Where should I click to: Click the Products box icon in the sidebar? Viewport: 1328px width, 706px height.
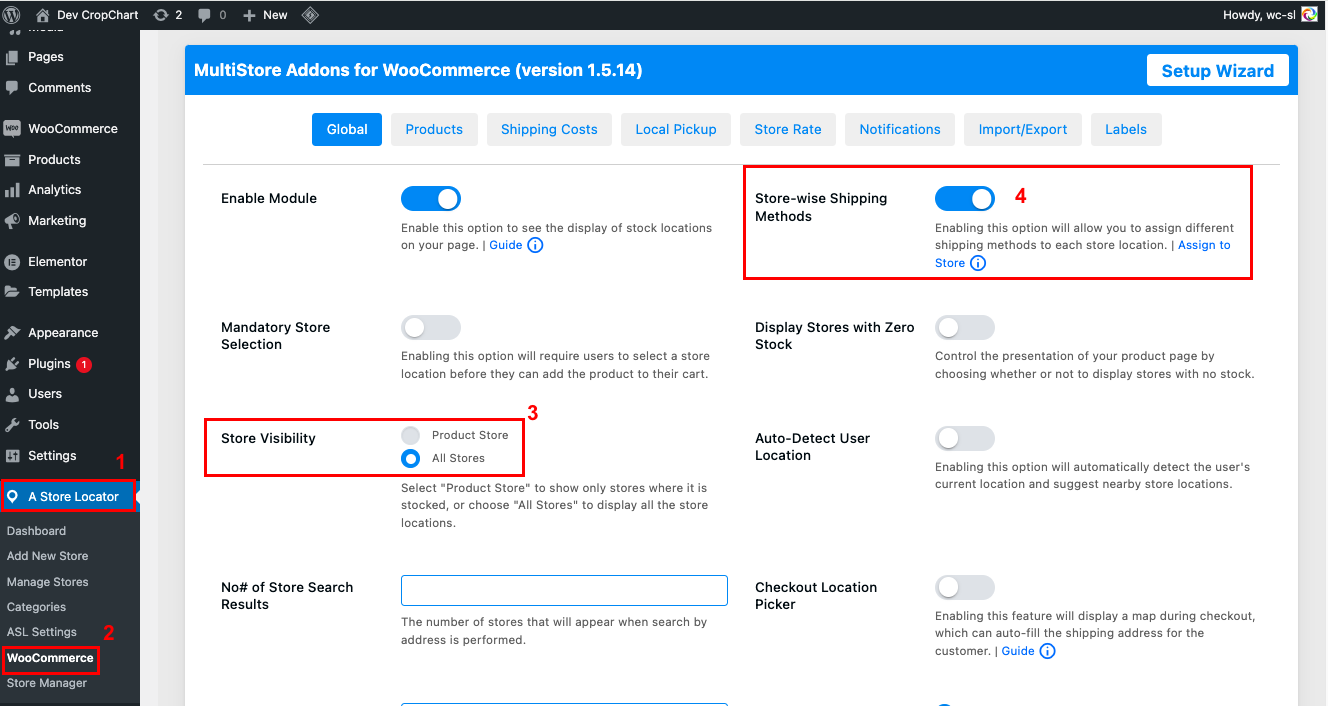(12, 160)
